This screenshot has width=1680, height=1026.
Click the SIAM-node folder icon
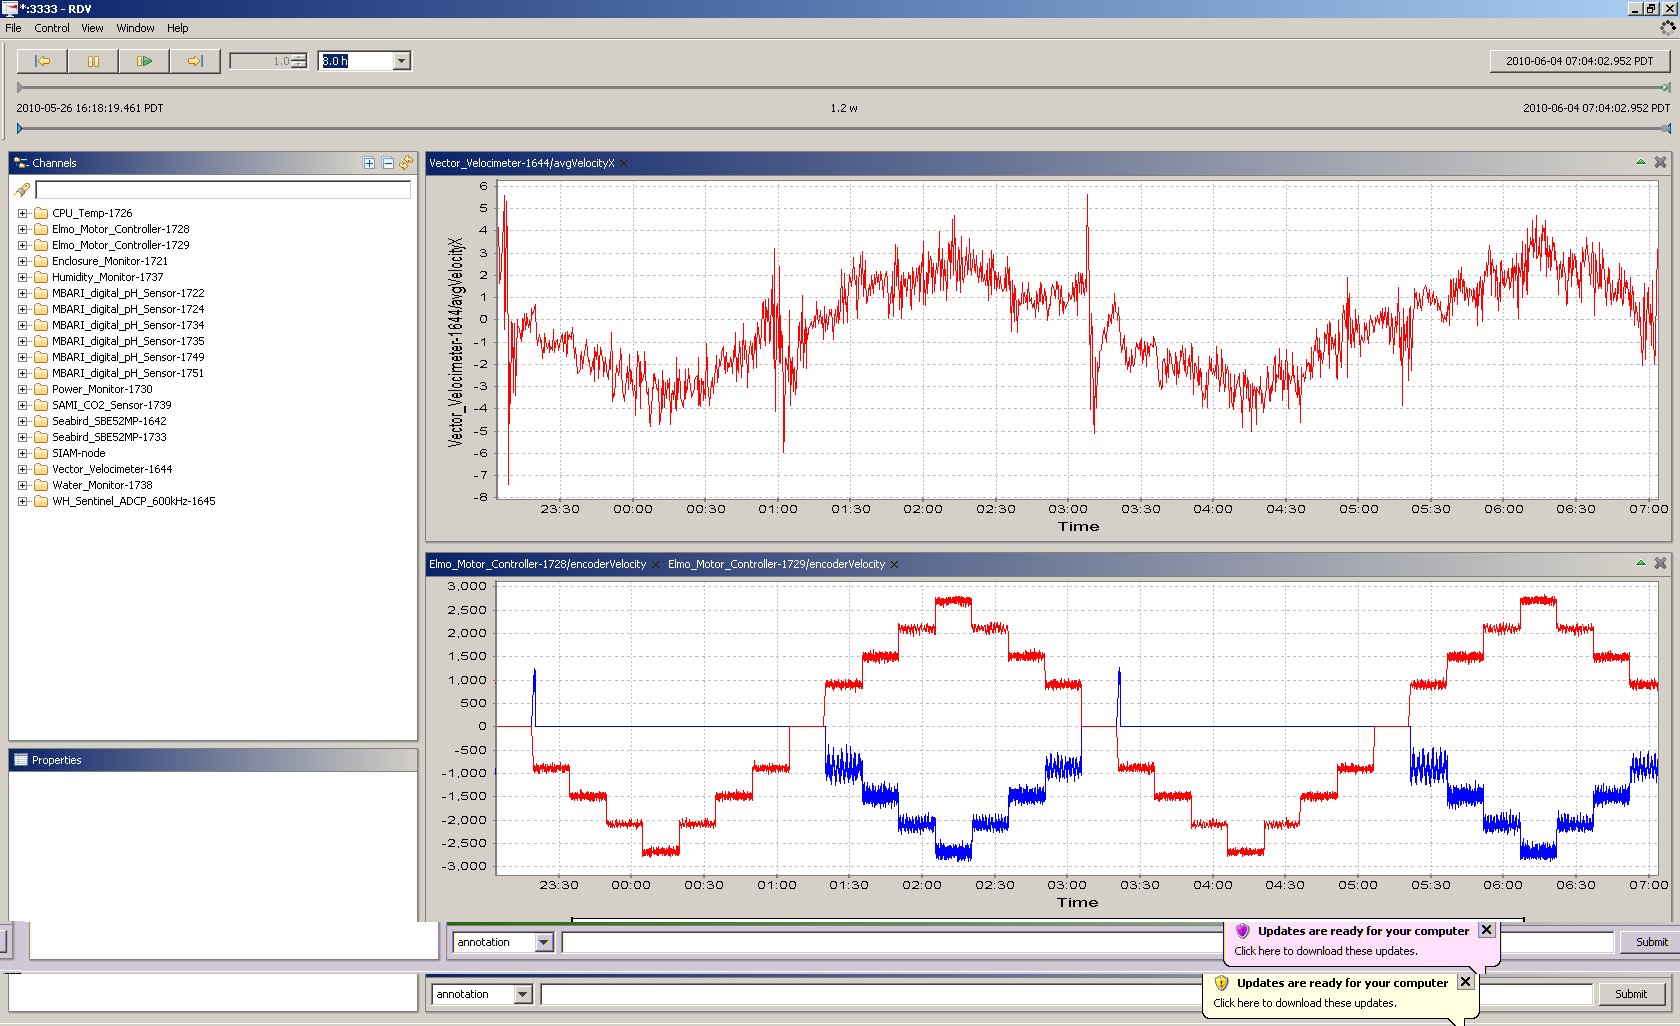click(x=41, y=453)
